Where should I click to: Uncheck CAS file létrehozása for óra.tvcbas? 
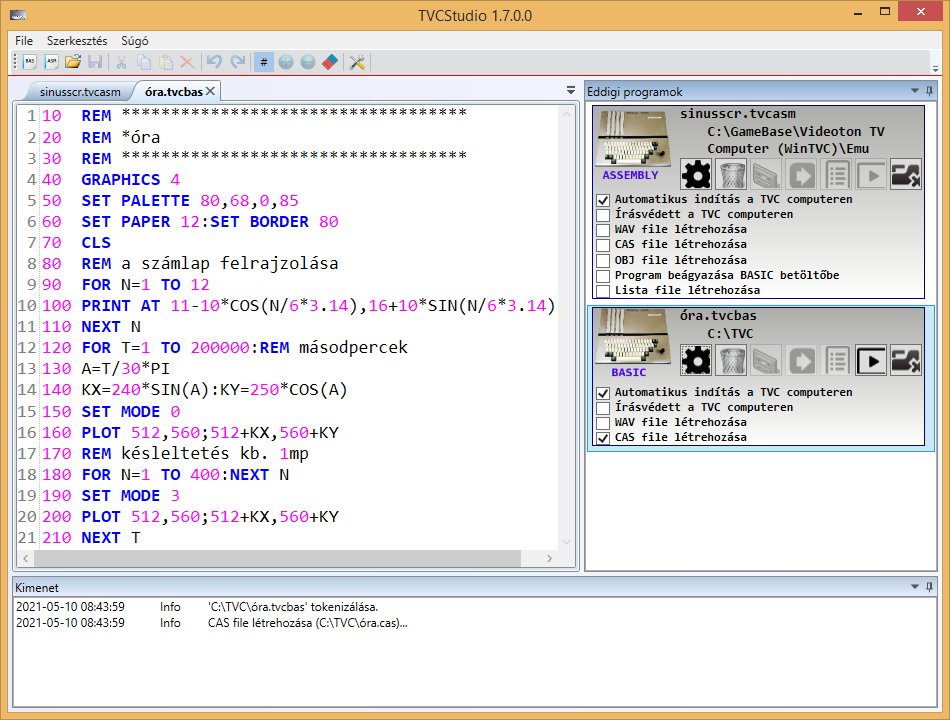[603, 438]
